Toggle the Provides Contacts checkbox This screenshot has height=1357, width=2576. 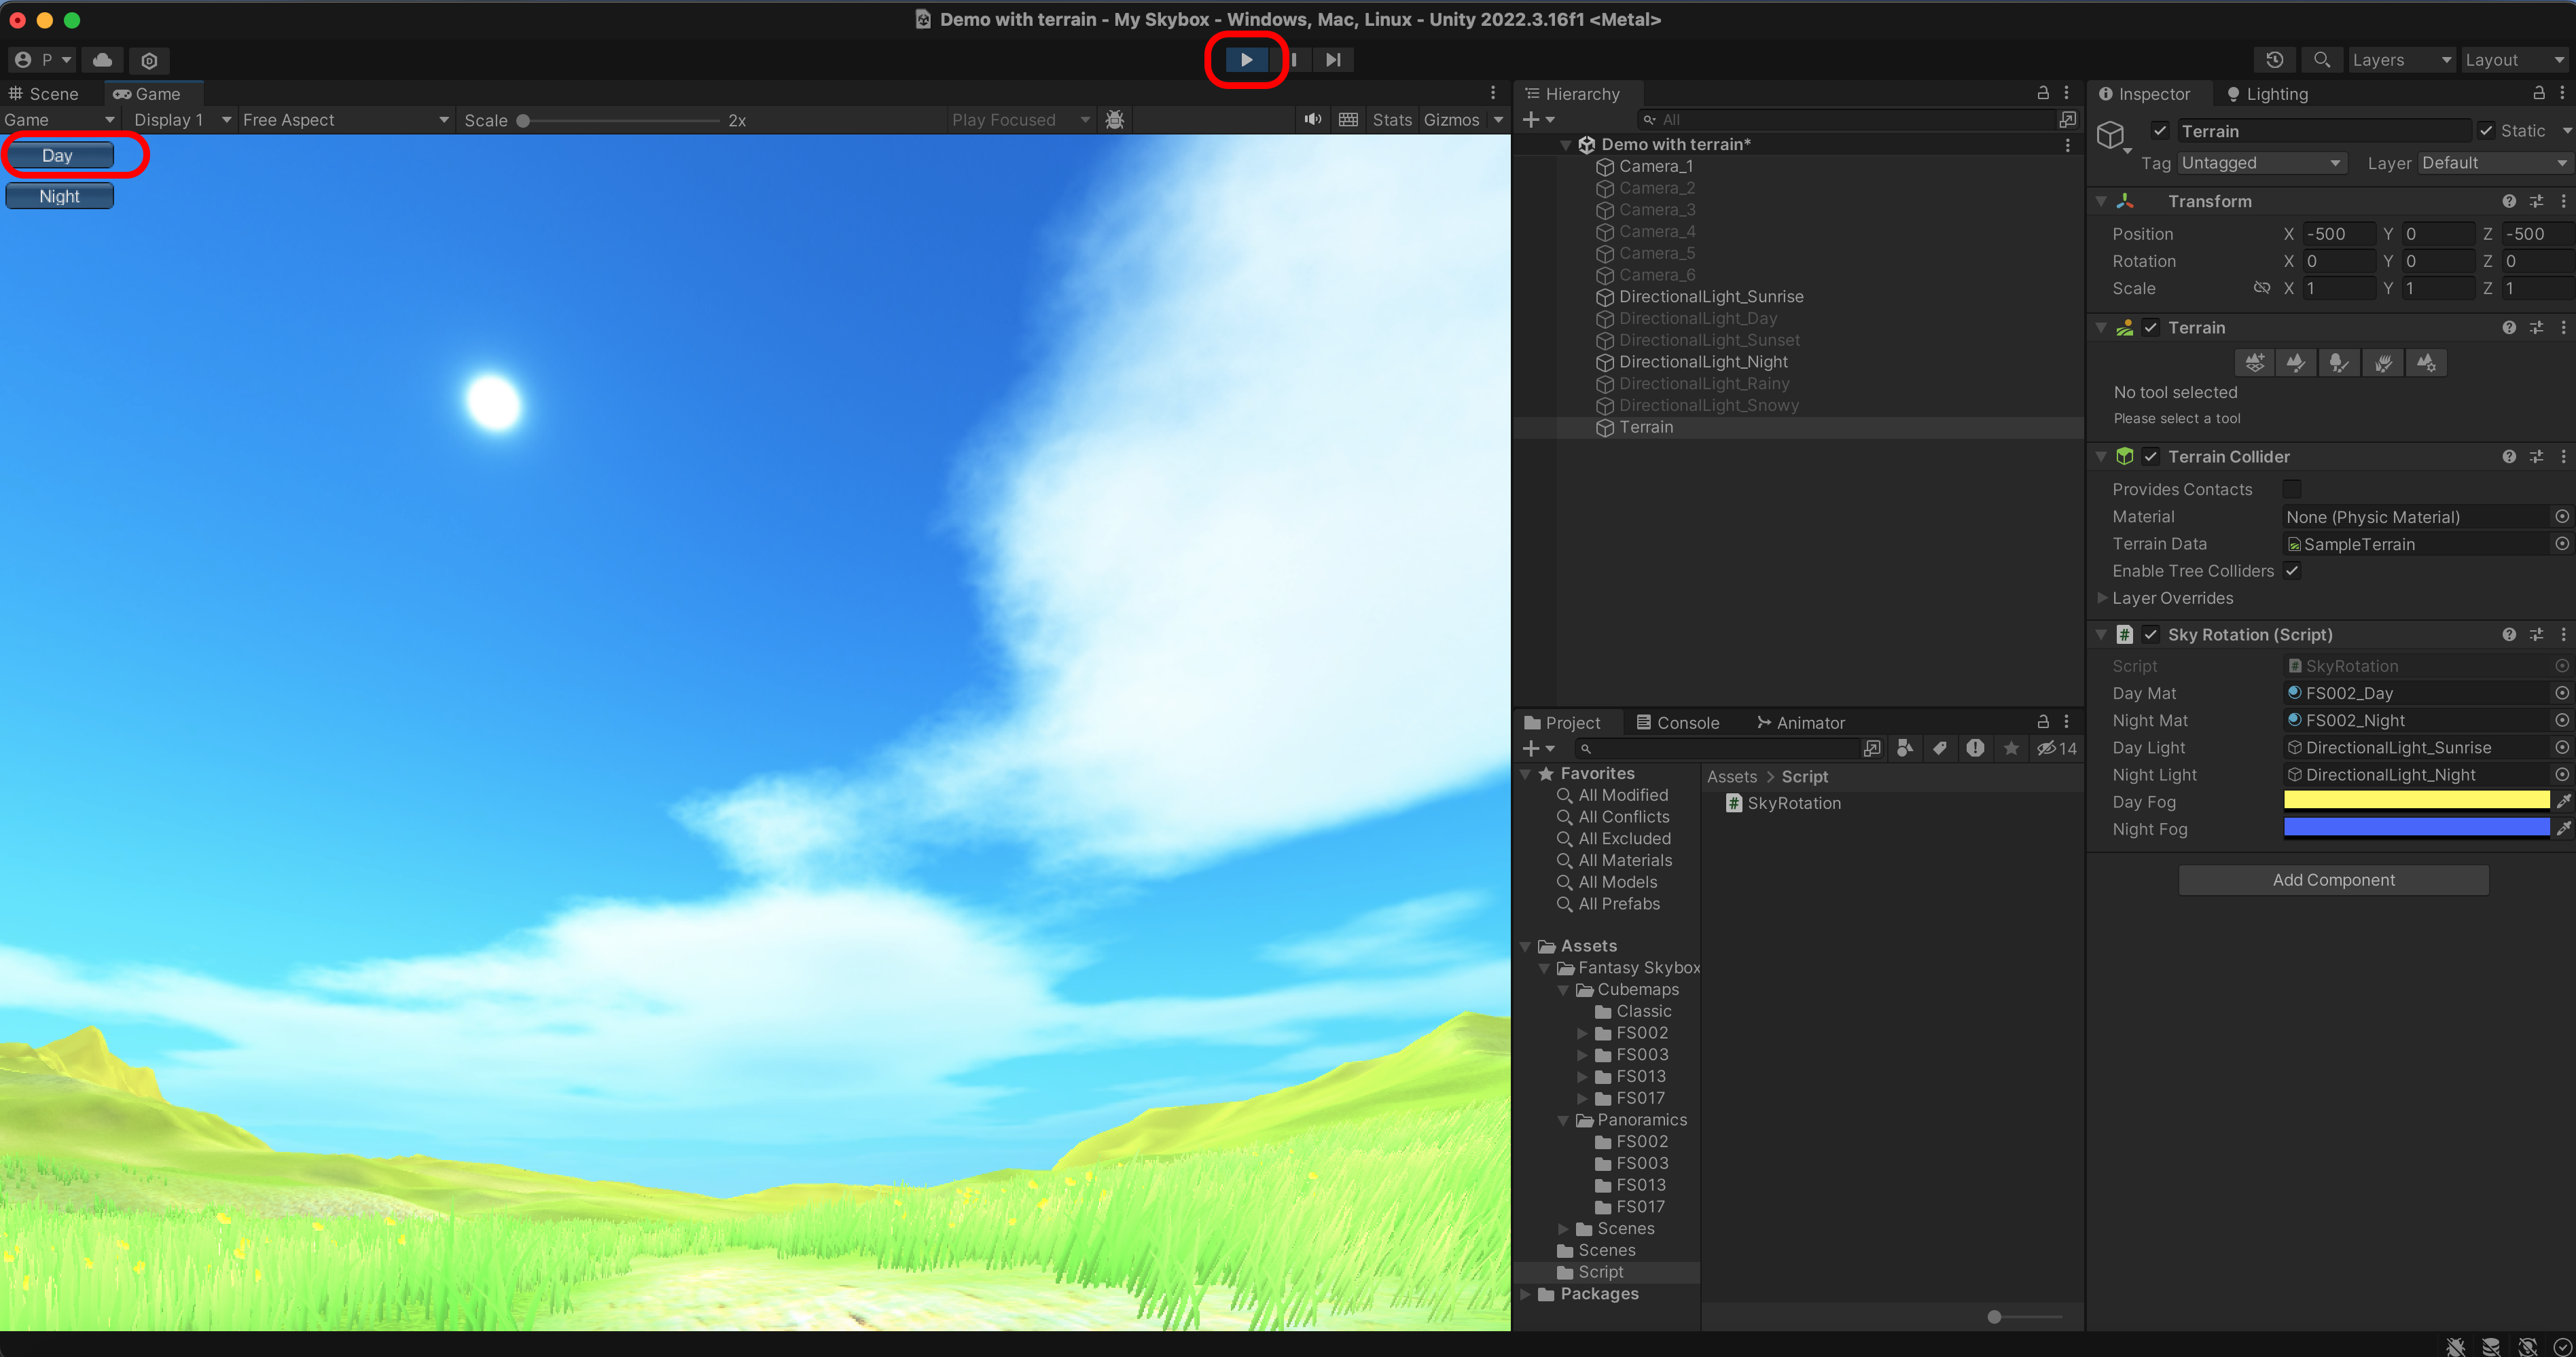pyautogui.click(x=2292, y=489)
